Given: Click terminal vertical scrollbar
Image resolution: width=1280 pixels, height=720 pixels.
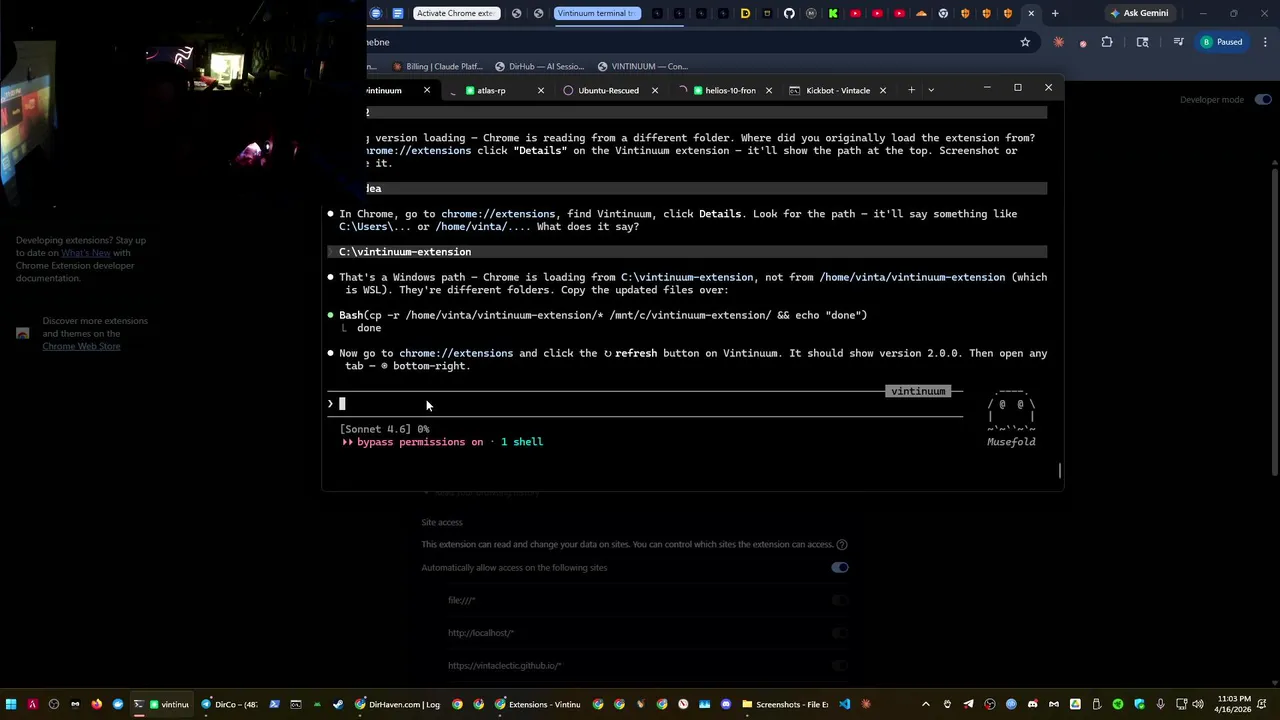Looking at the screenshot, I should tap(1059, 470).
